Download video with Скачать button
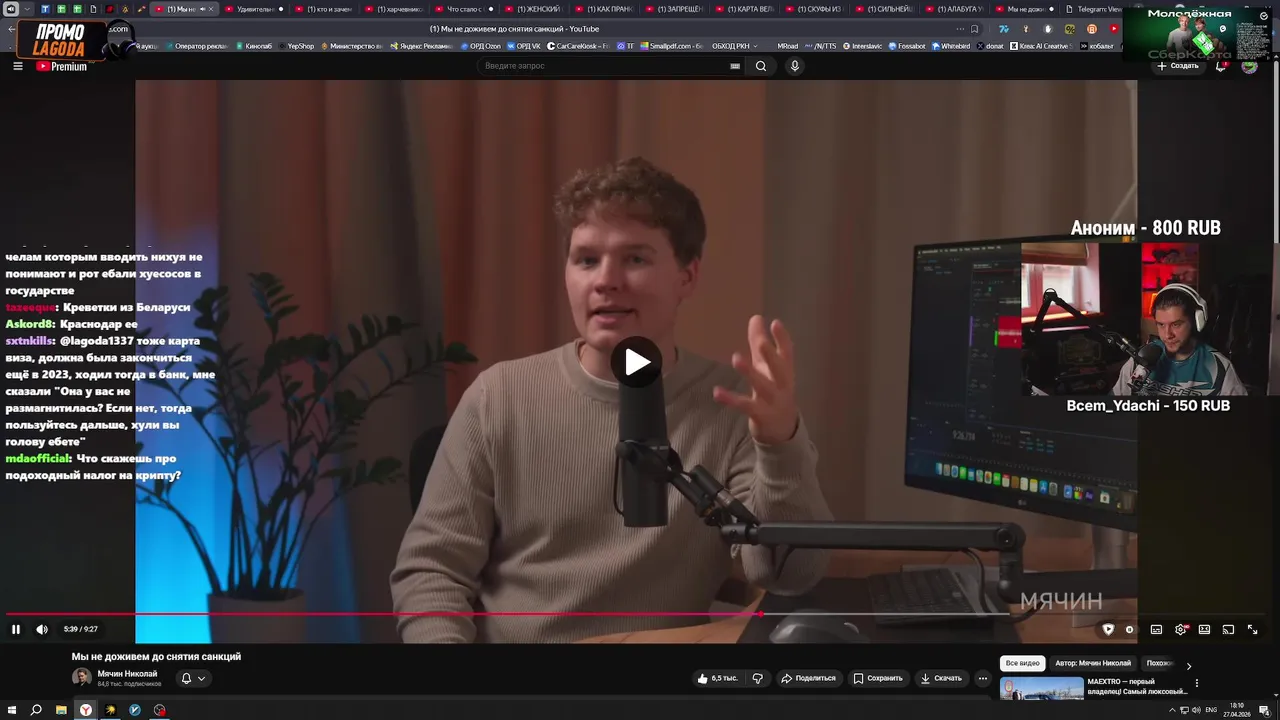The height and width of the screenshot is (720, 1280). (x=941, y=678)
